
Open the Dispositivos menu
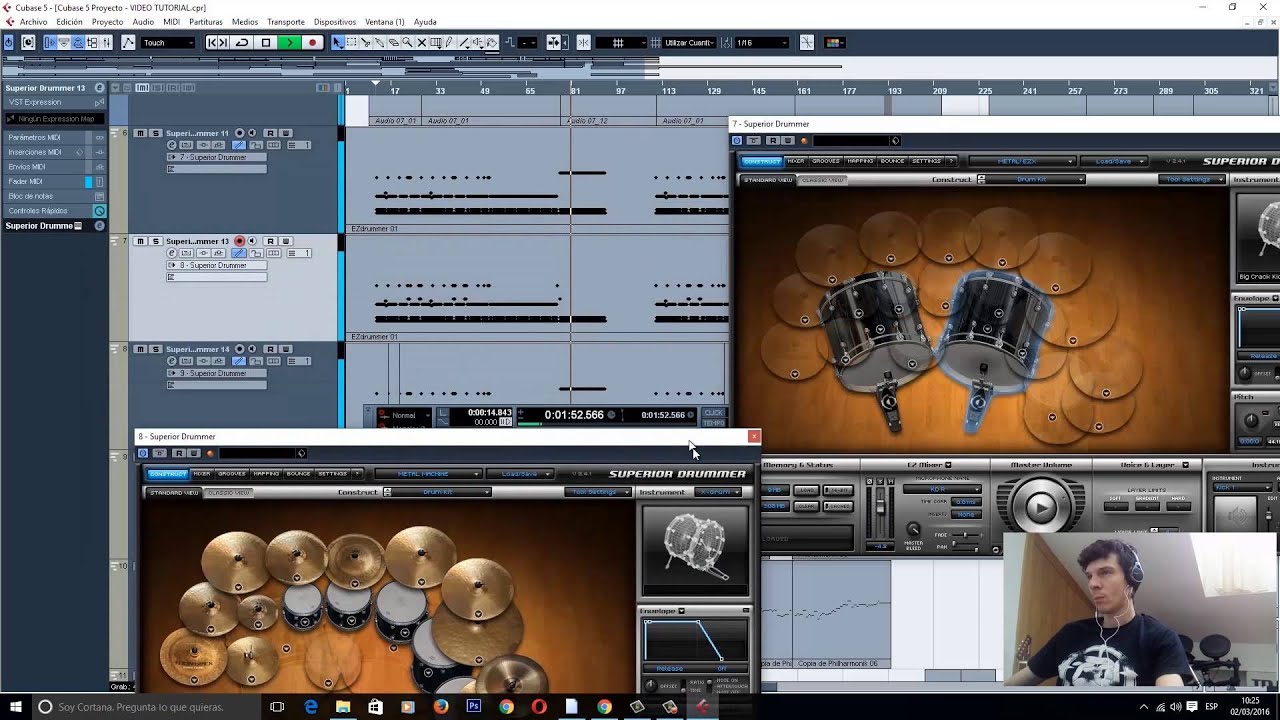335,22
